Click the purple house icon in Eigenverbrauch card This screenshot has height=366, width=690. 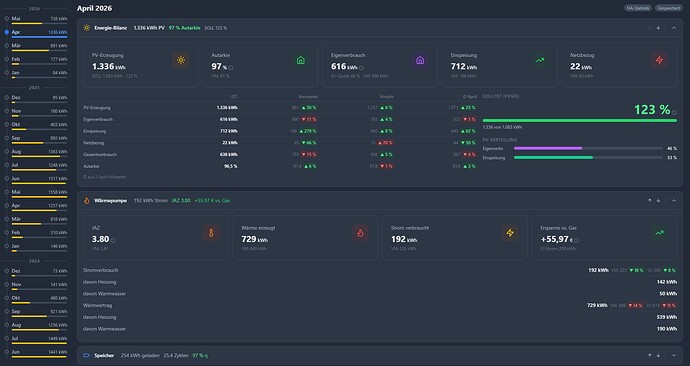420,60
